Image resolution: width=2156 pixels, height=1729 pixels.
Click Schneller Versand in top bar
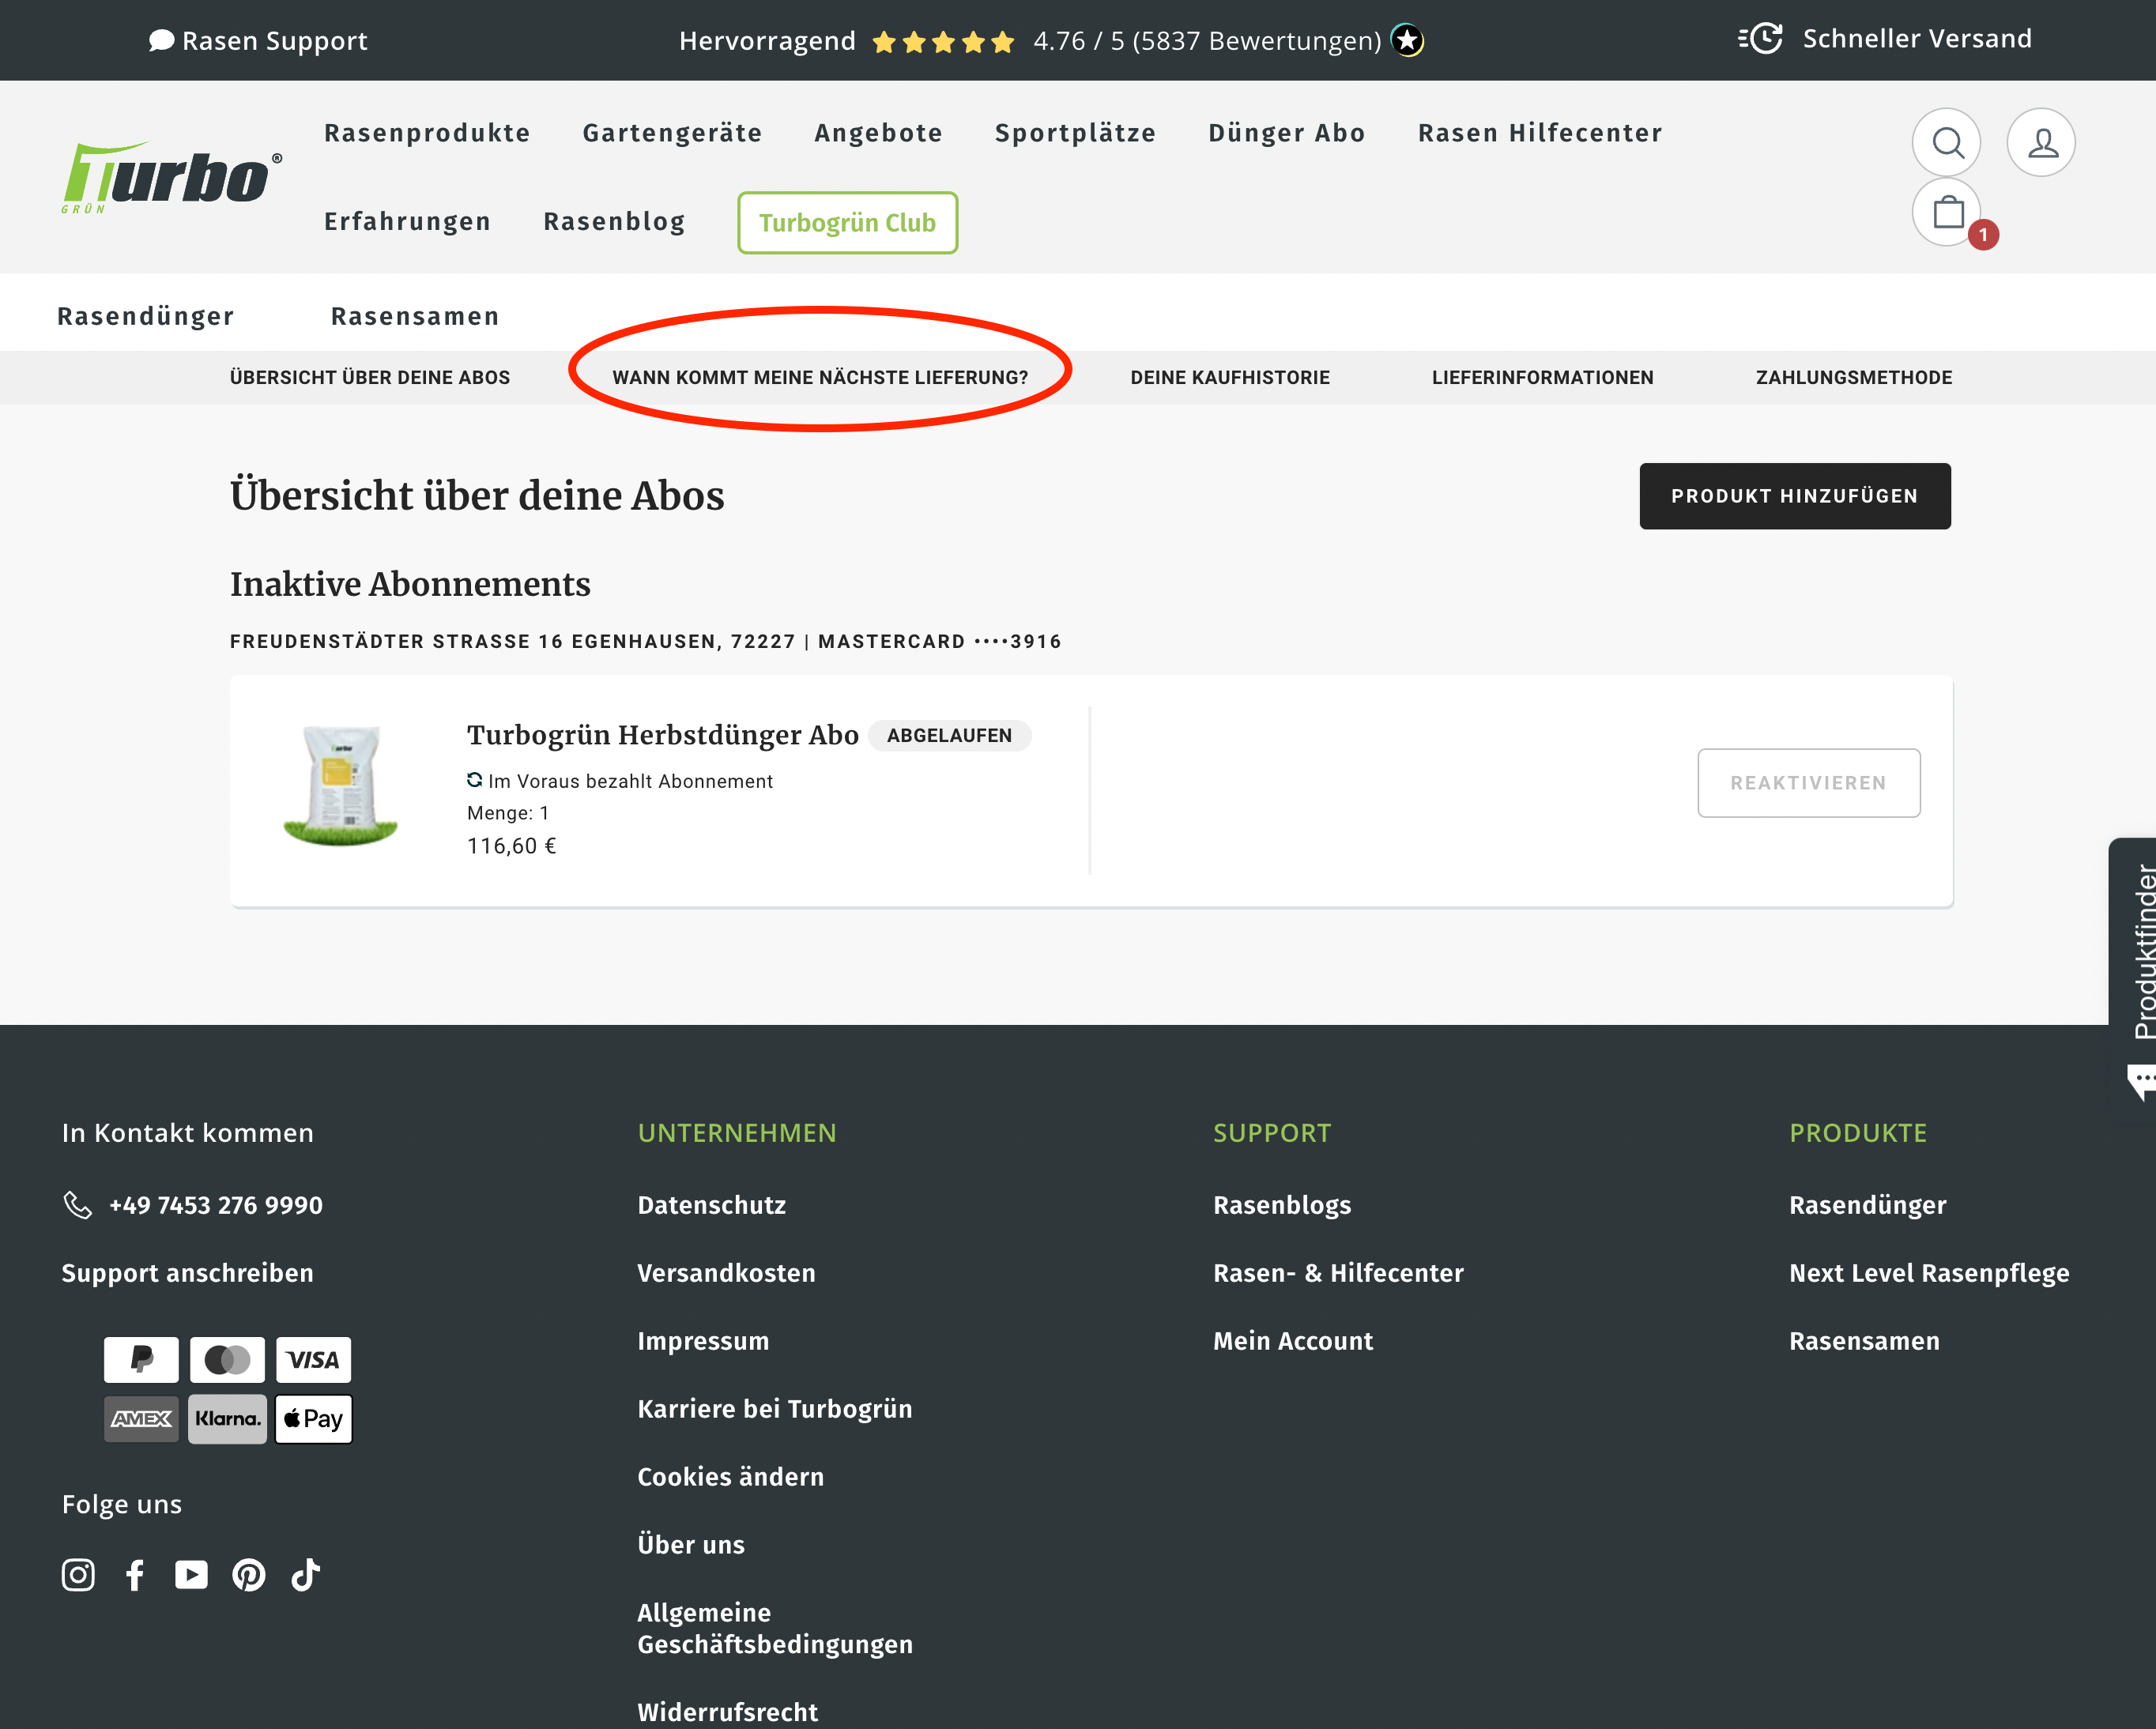[x=1917, y=39]
